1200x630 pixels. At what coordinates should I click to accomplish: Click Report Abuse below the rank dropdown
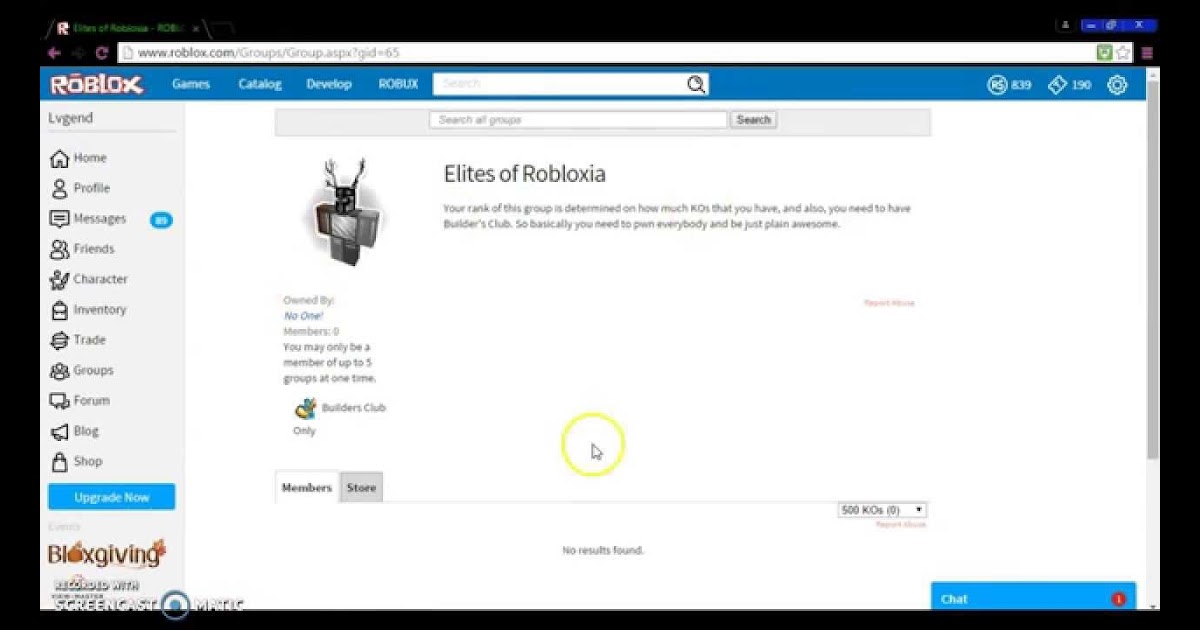point(901,524)
